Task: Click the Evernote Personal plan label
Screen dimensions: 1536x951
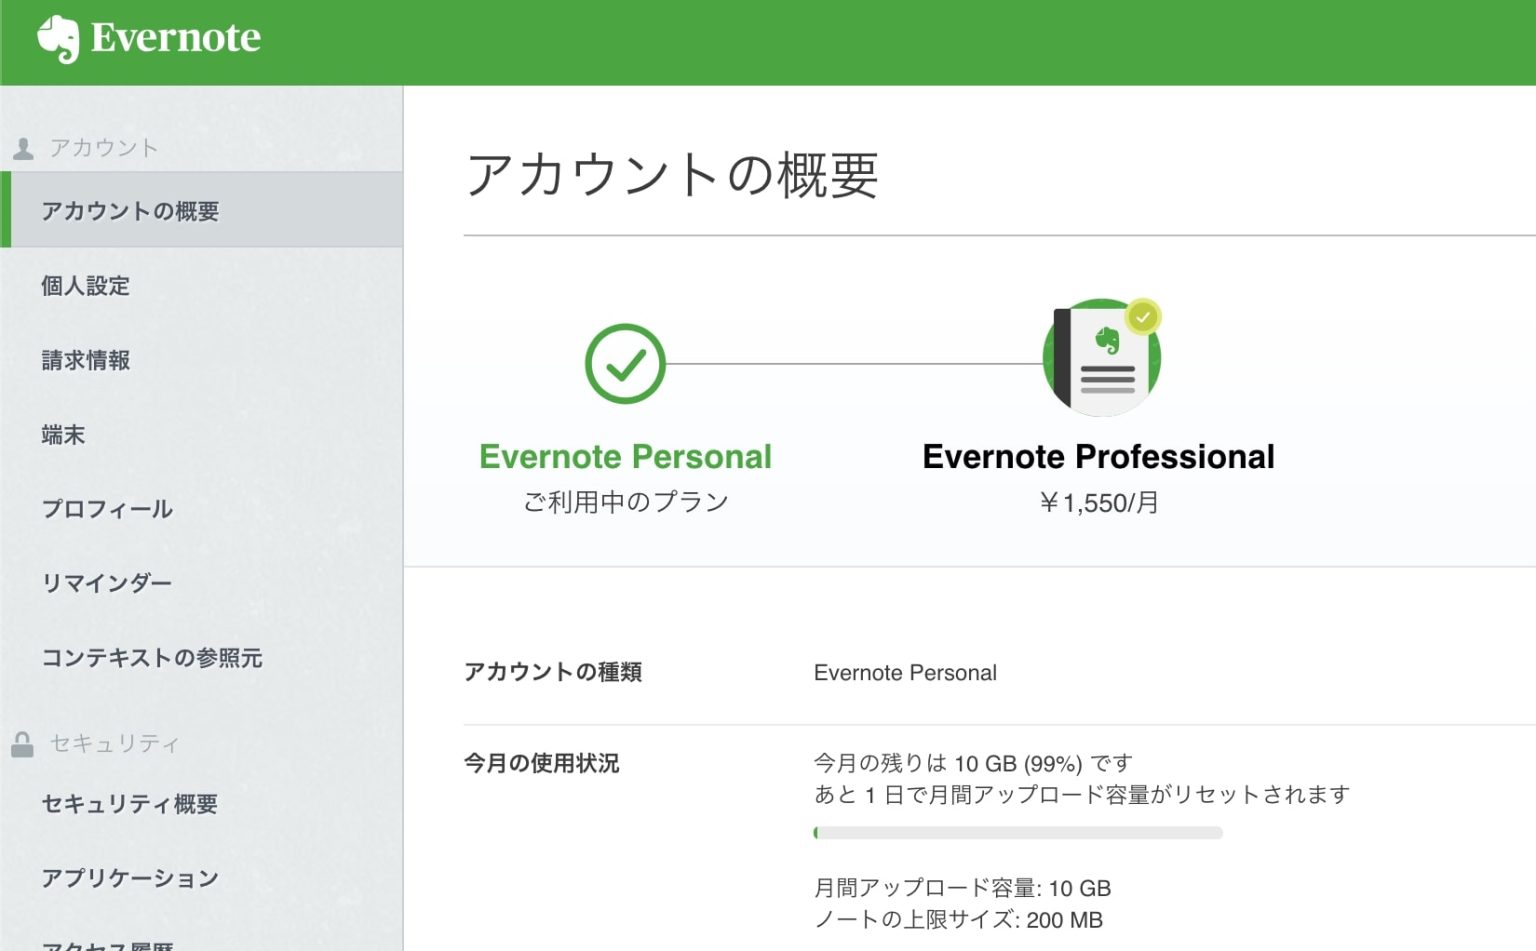Action: (626, 456)
